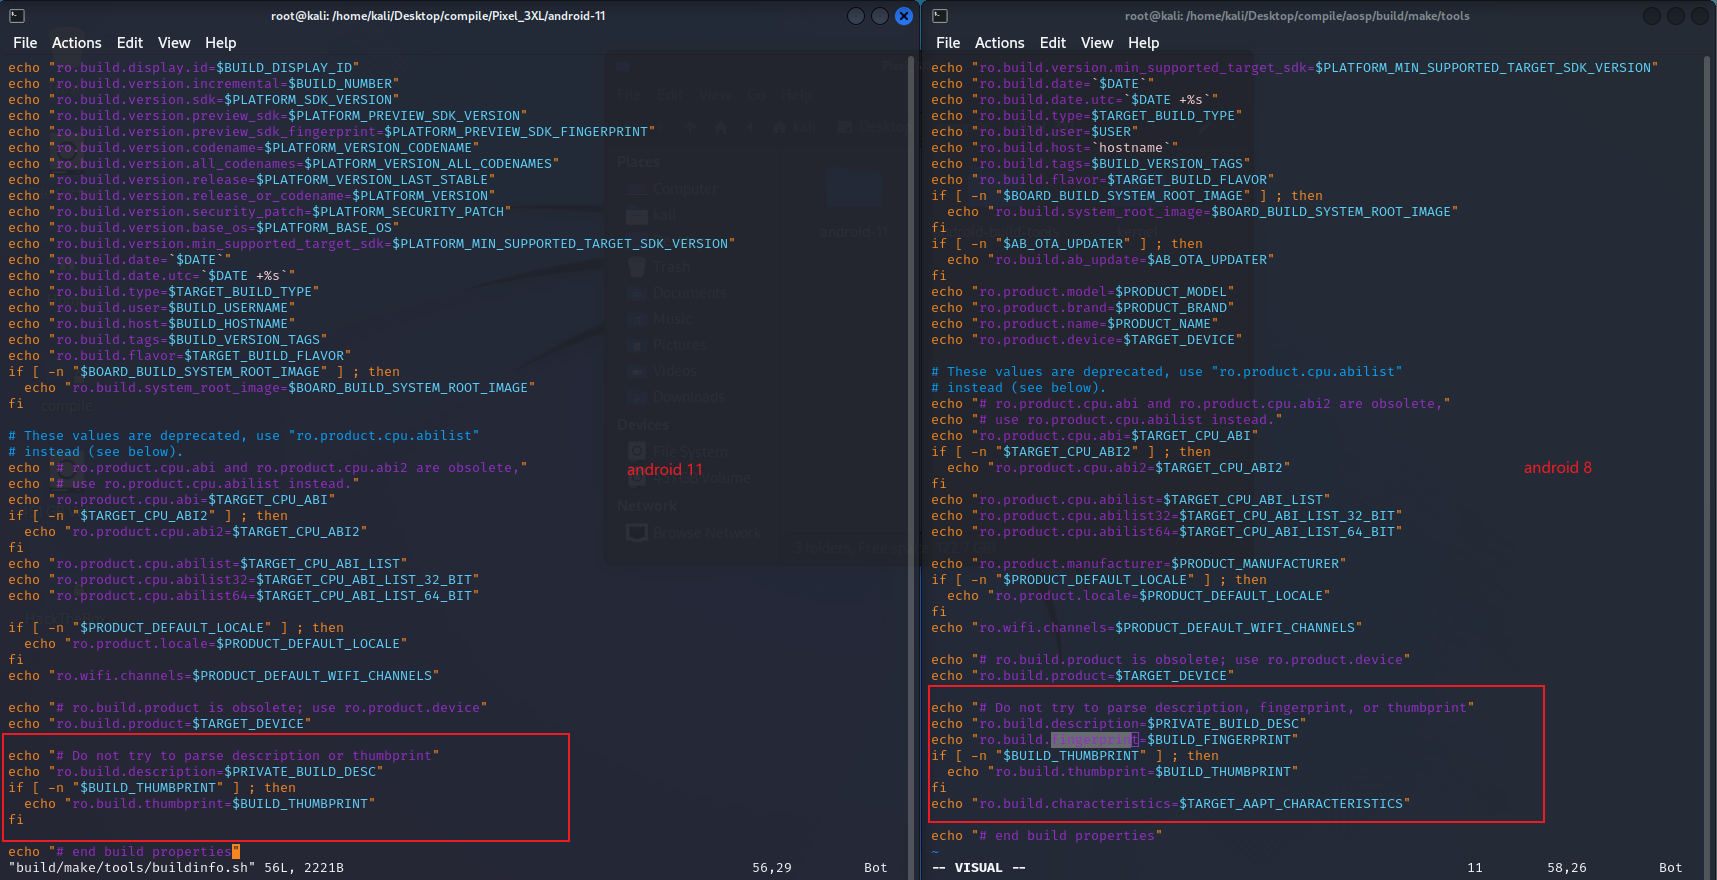1717x880 pixels.
Task: Open the Actions menu in left terminal
Action: pyautogui.click(x=77, y=43)
